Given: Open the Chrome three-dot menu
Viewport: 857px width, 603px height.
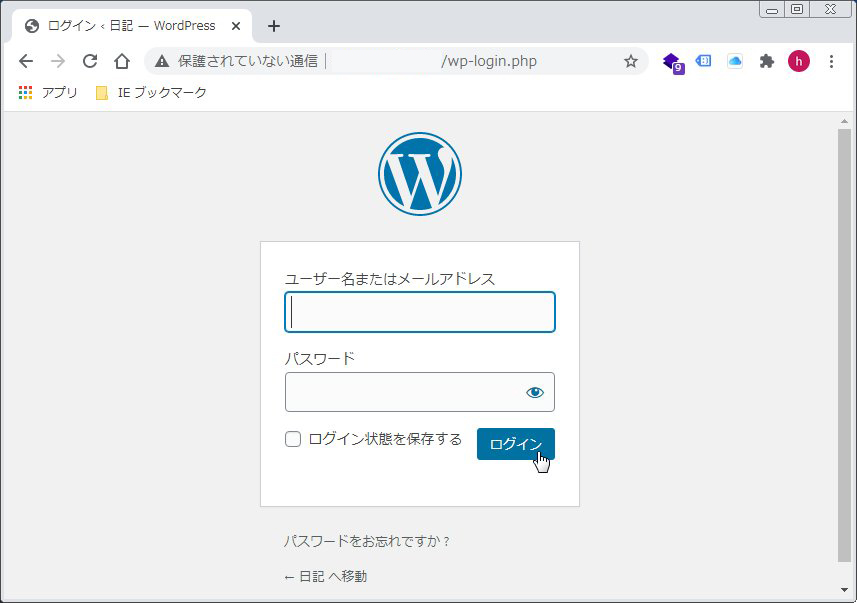Looking at the screenshot, I should (831, 61).
